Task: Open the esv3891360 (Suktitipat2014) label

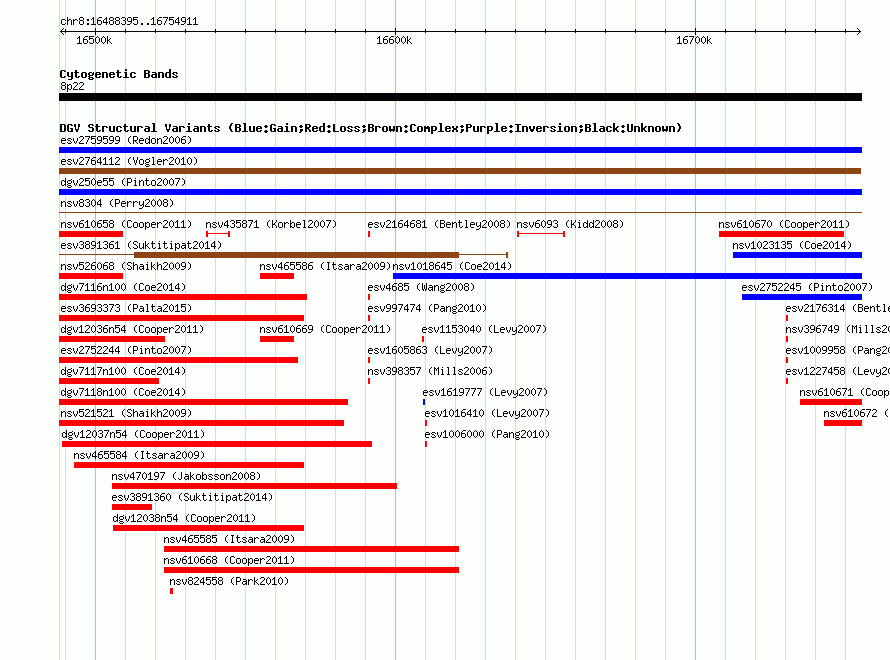Action: click(192, 497)
